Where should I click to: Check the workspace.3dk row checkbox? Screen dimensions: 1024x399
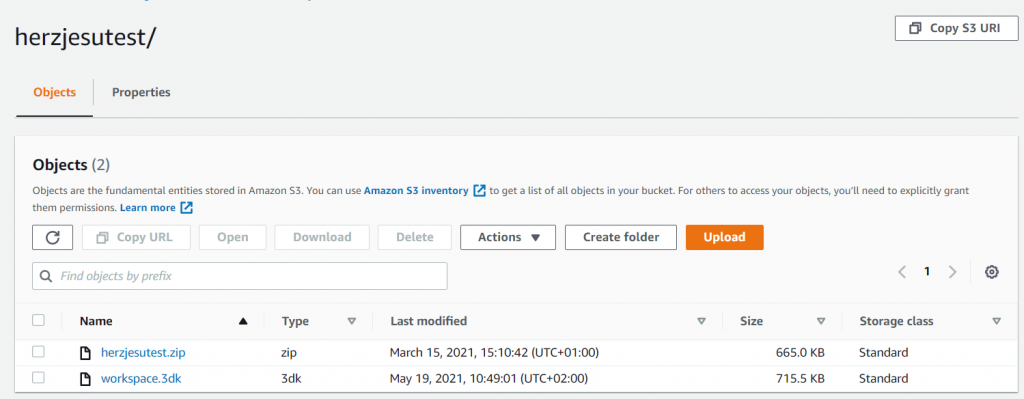(x=39, y=377)
